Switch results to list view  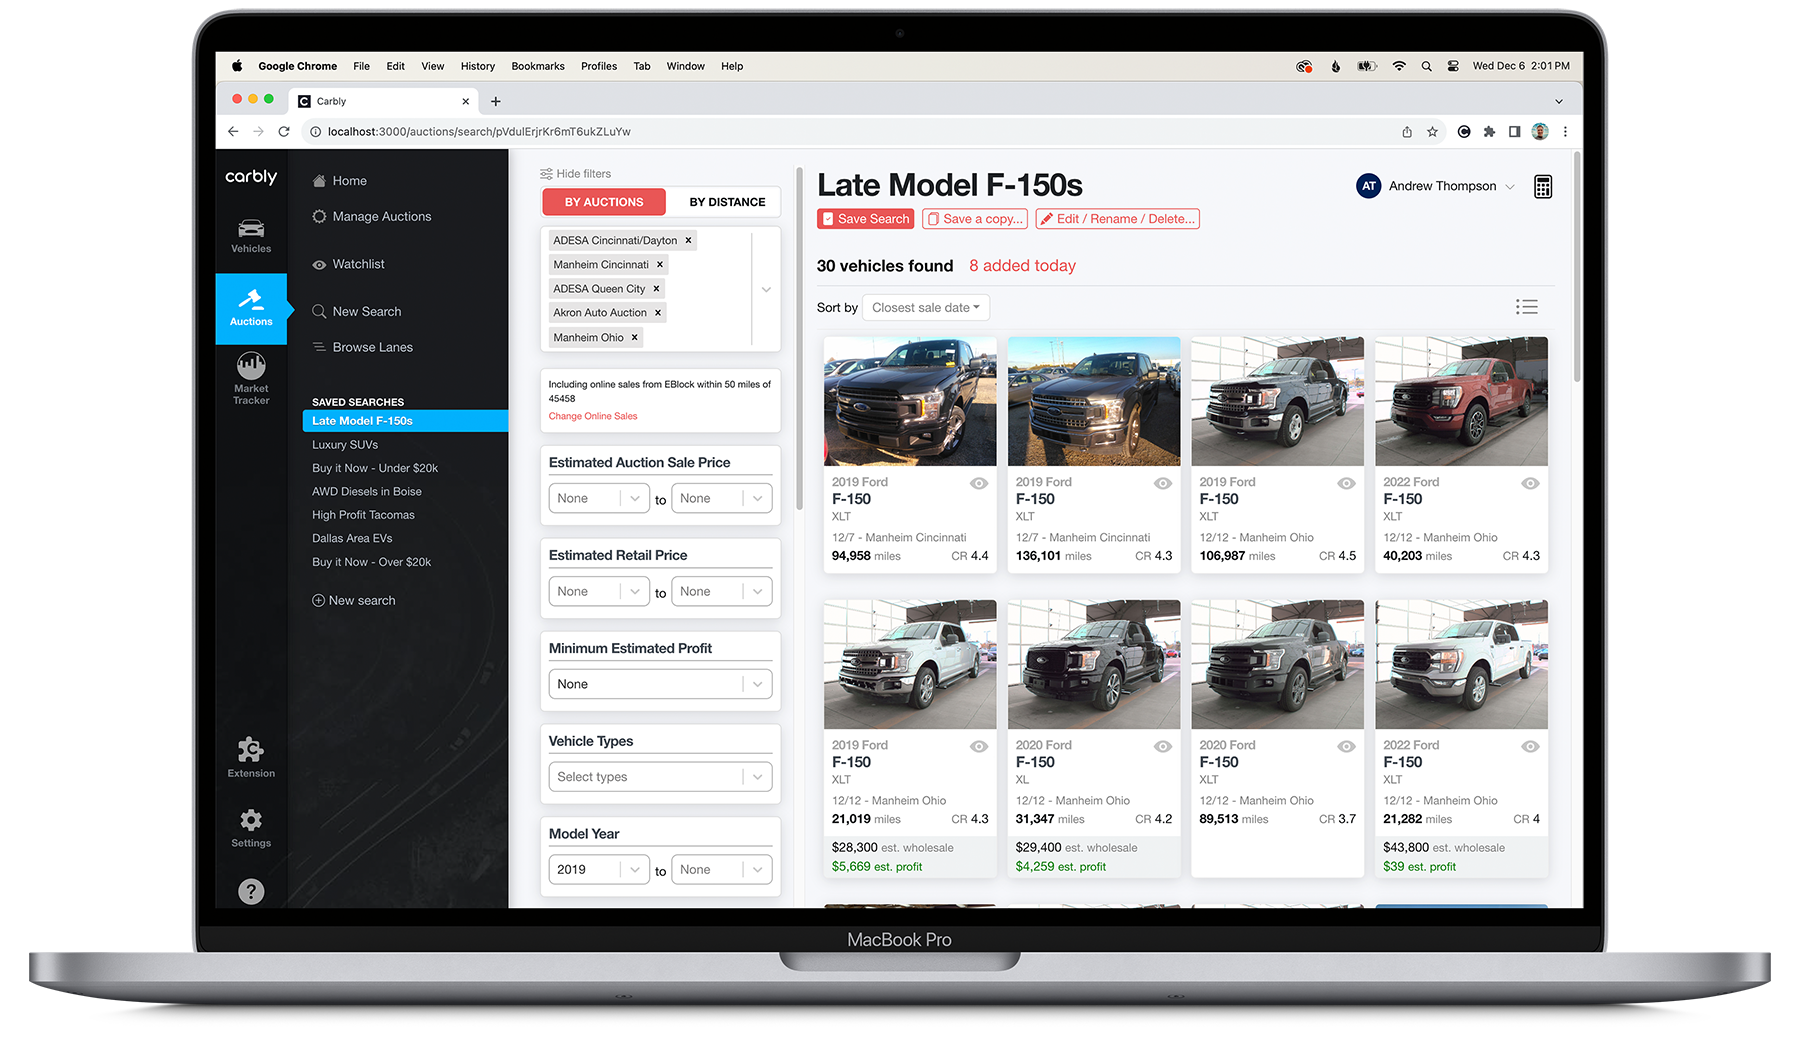click(1527, 307)
